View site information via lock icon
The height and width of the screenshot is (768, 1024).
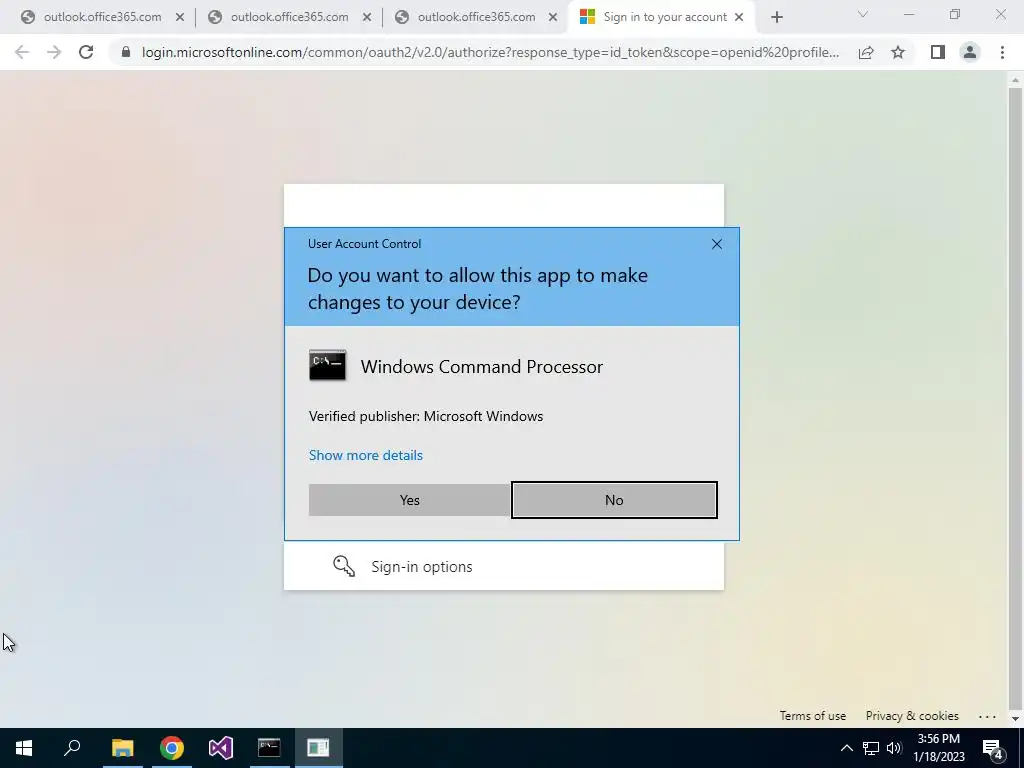[126, 52]
